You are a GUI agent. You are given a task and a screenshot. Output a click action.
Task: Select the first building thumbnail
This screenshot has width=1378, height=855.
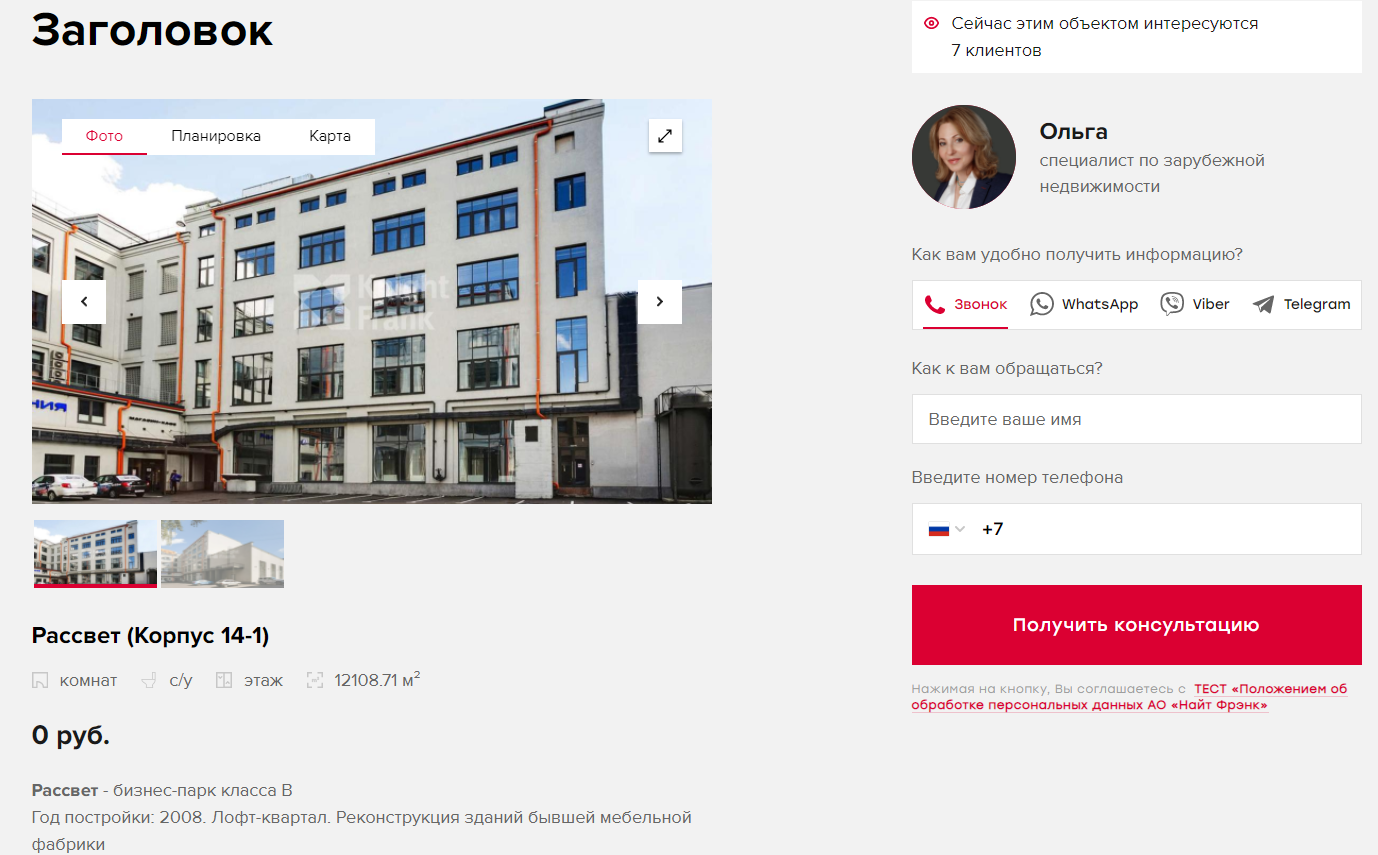95,553
